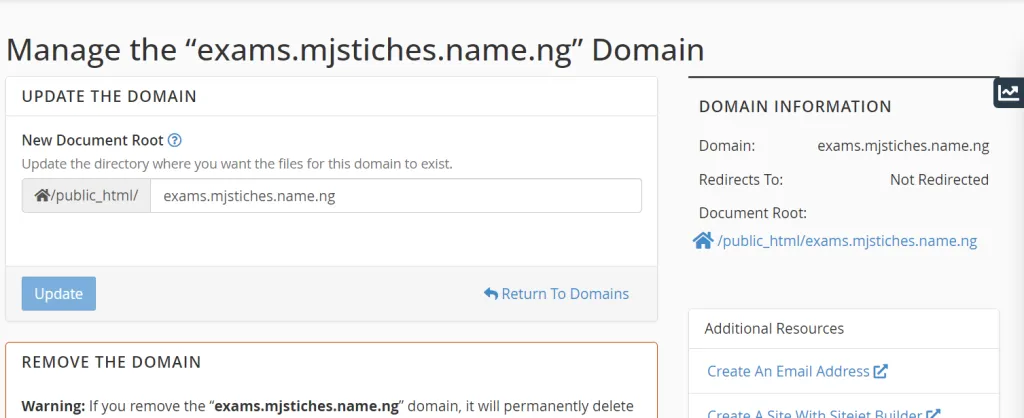Click the Additional Resources heading
The image size is (1024, 418).
pyautogui.click(x=774, y=329)
